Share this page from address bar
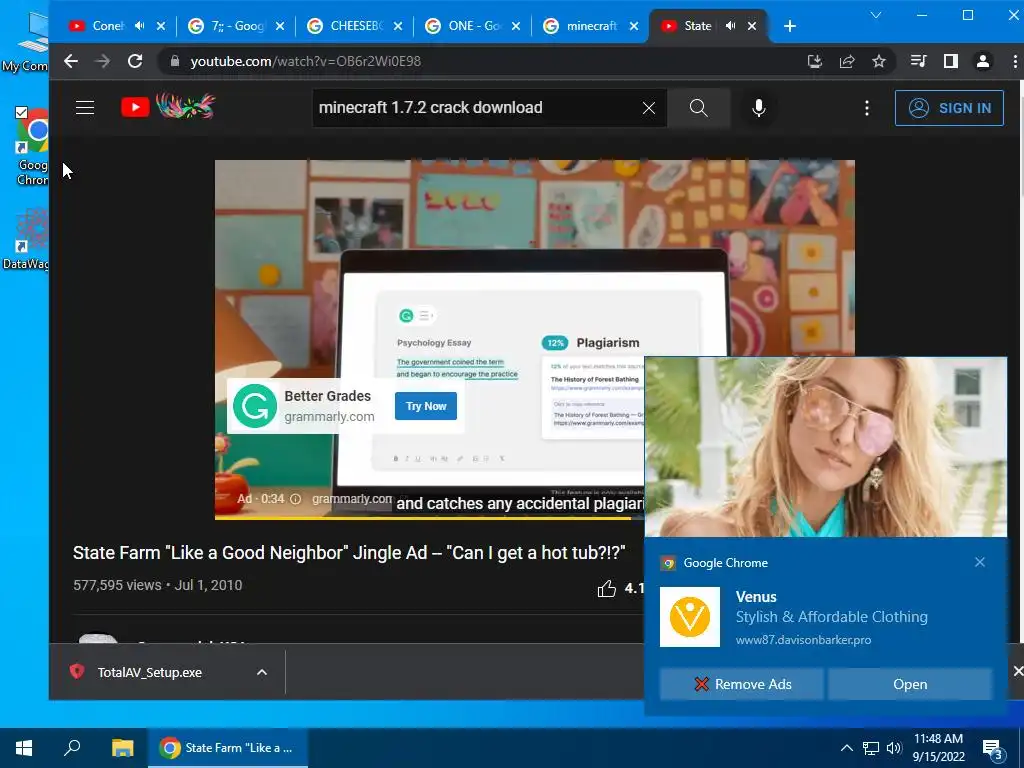 [x=847, y=61]
